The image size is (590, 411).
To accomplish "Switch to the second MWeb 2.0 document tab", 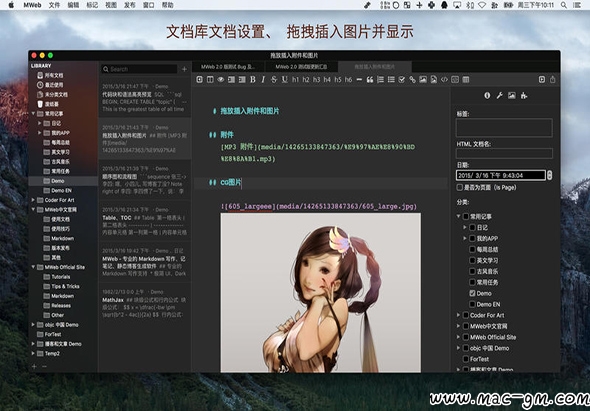I will [301, 67].
